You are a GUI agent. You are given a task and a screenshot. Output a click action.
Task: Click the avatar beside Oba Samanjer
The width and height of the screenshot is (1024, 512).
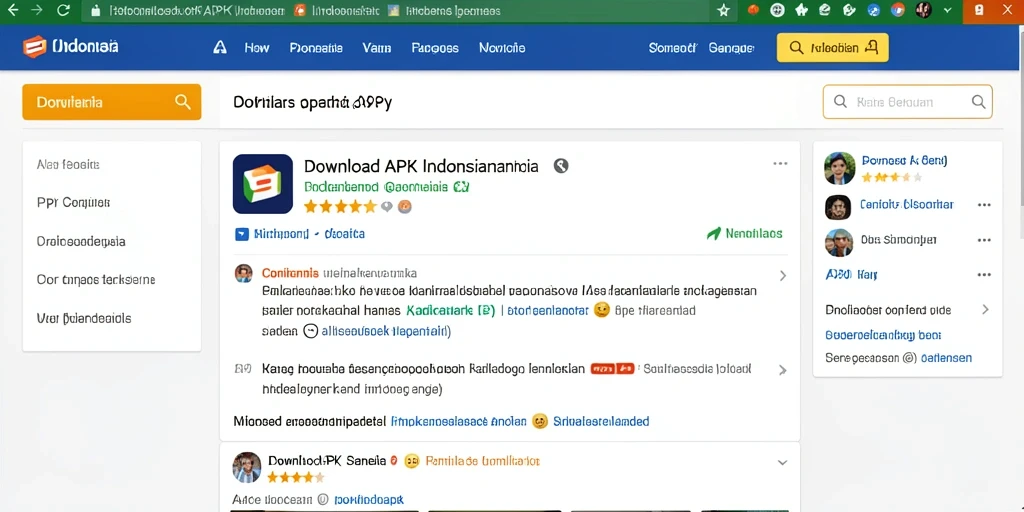(x=839, y=242)
